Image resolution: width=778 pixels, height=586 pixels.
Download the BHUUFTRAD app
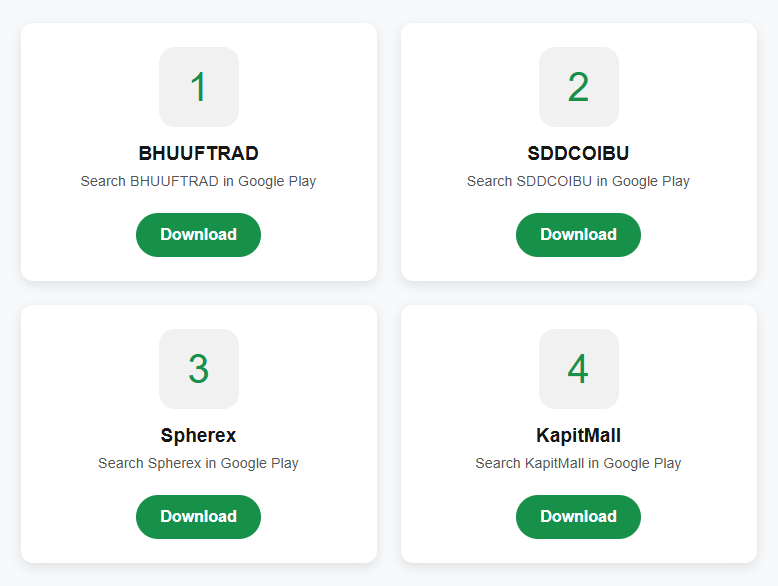coord(198,234)
